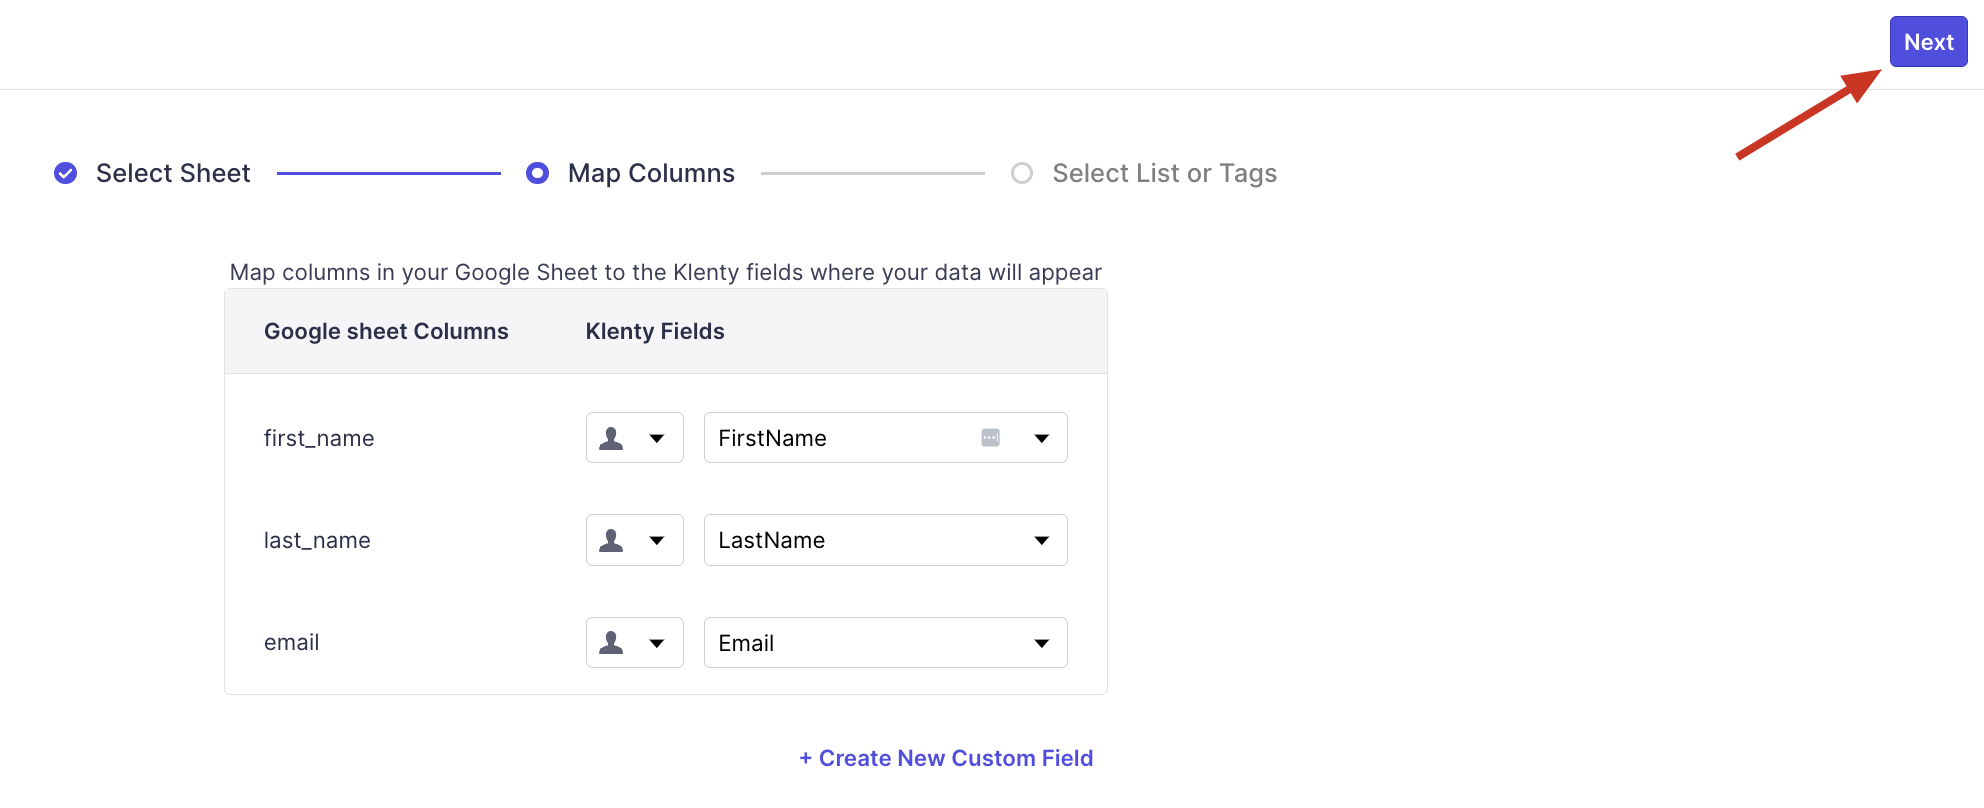Click the Klenty Fields column header
This screenshot has height=808, width=1984.
(x=655, y=331)
